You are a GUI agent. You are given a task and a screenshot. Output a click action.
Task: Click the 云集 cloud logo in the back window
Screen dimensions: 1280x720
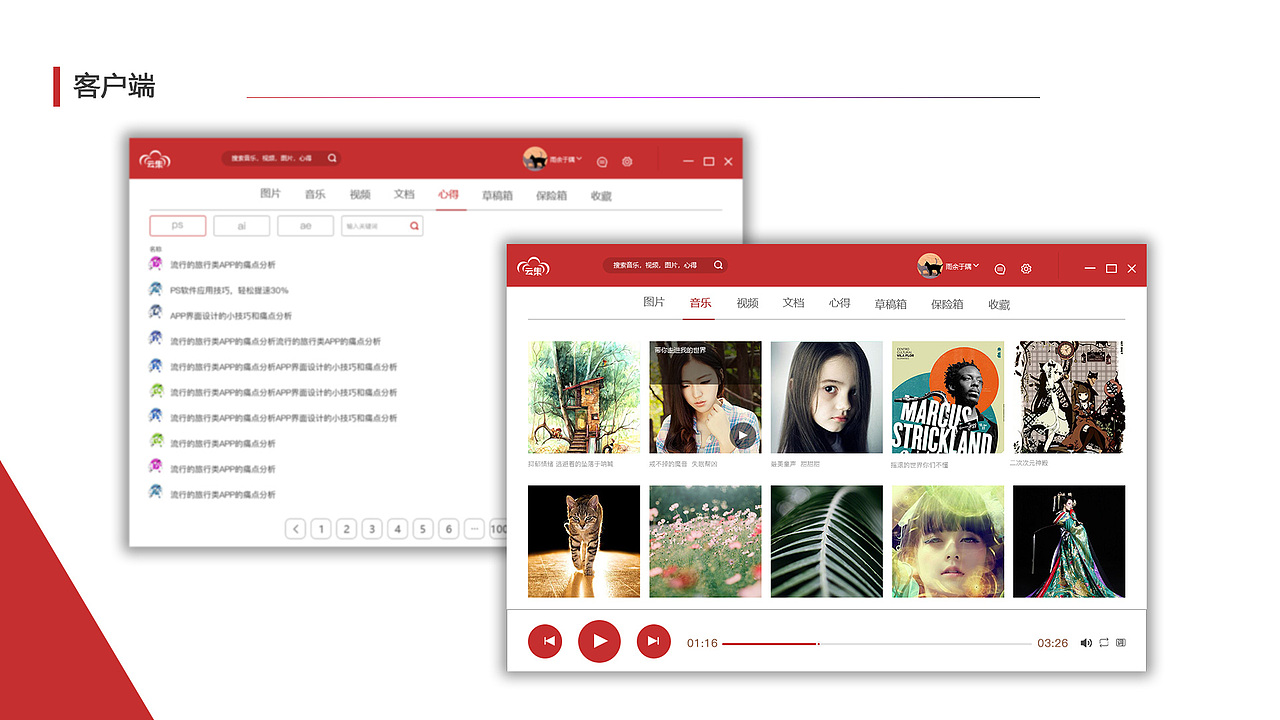[155, 159]
